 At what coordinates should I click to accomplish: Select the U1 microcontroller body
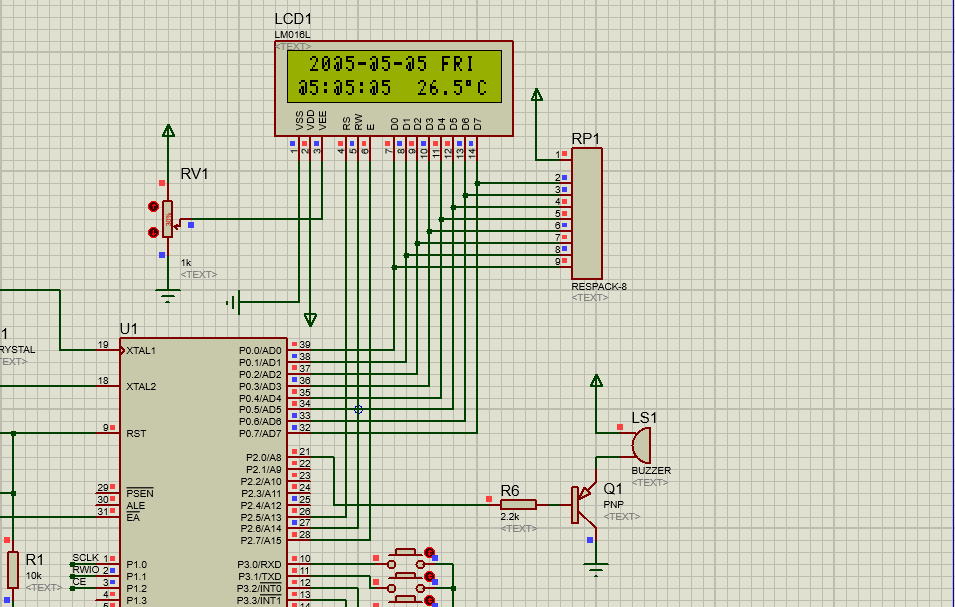coord(203,472)
